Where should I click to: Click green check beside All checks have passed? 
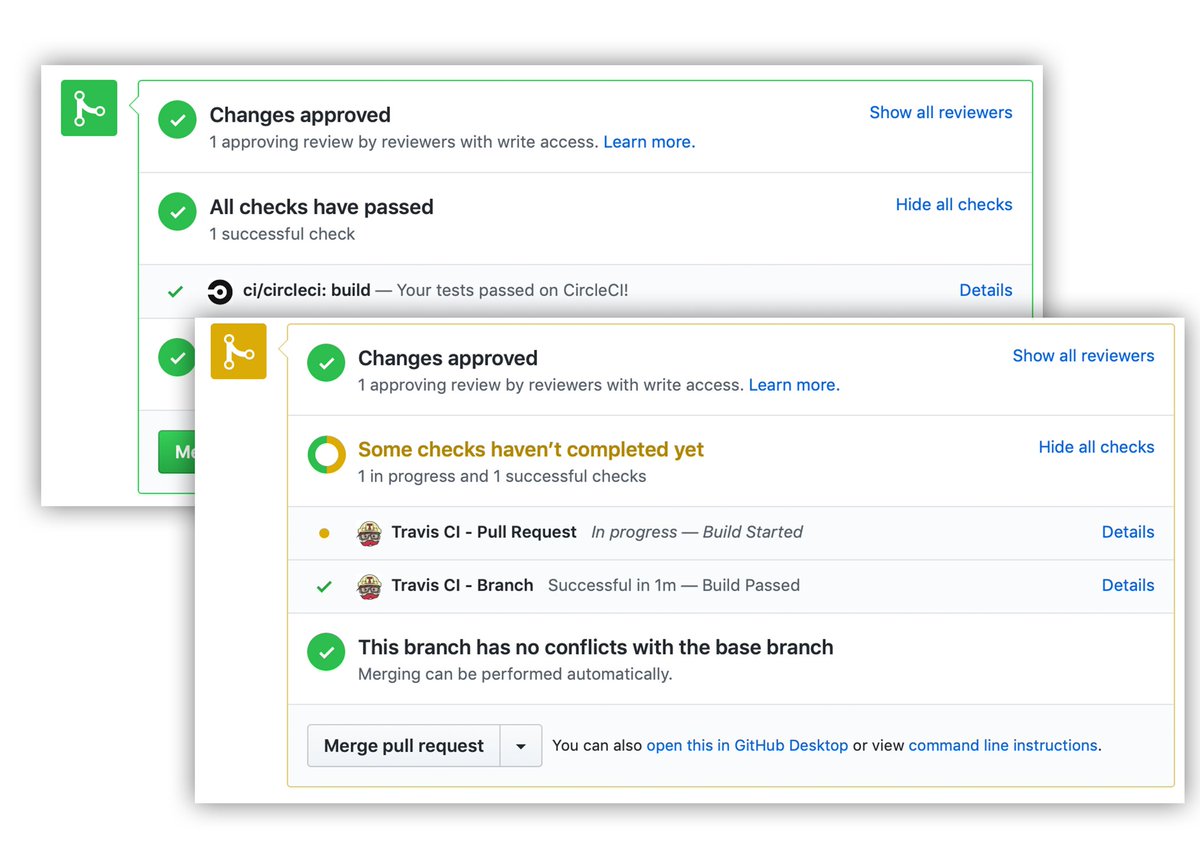pos(177,212)
